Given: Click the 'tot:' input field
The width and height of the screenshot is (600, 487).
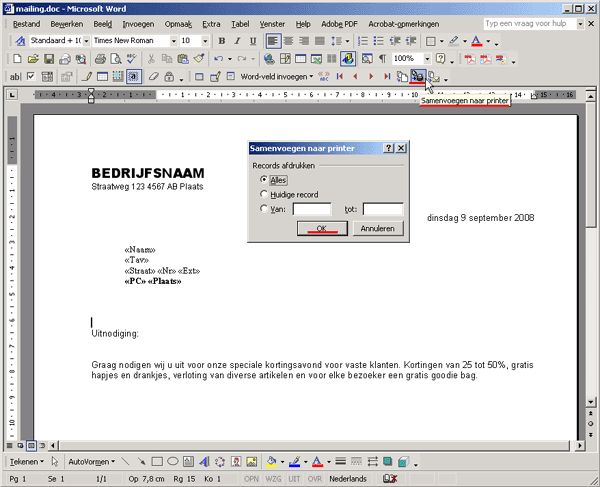Looking at the screenshot, I should (x=382, y=209).
